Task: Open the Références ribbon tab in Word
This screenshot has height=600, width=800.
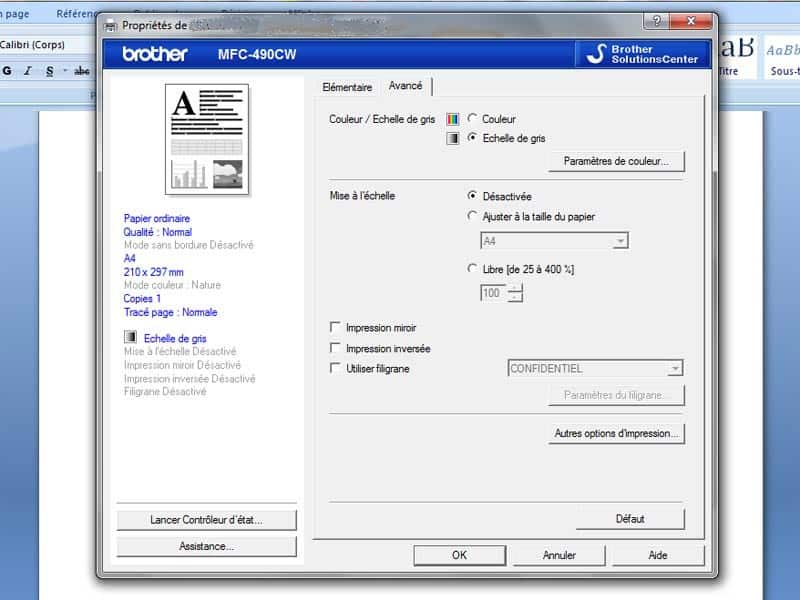Action: coord(77,14)
